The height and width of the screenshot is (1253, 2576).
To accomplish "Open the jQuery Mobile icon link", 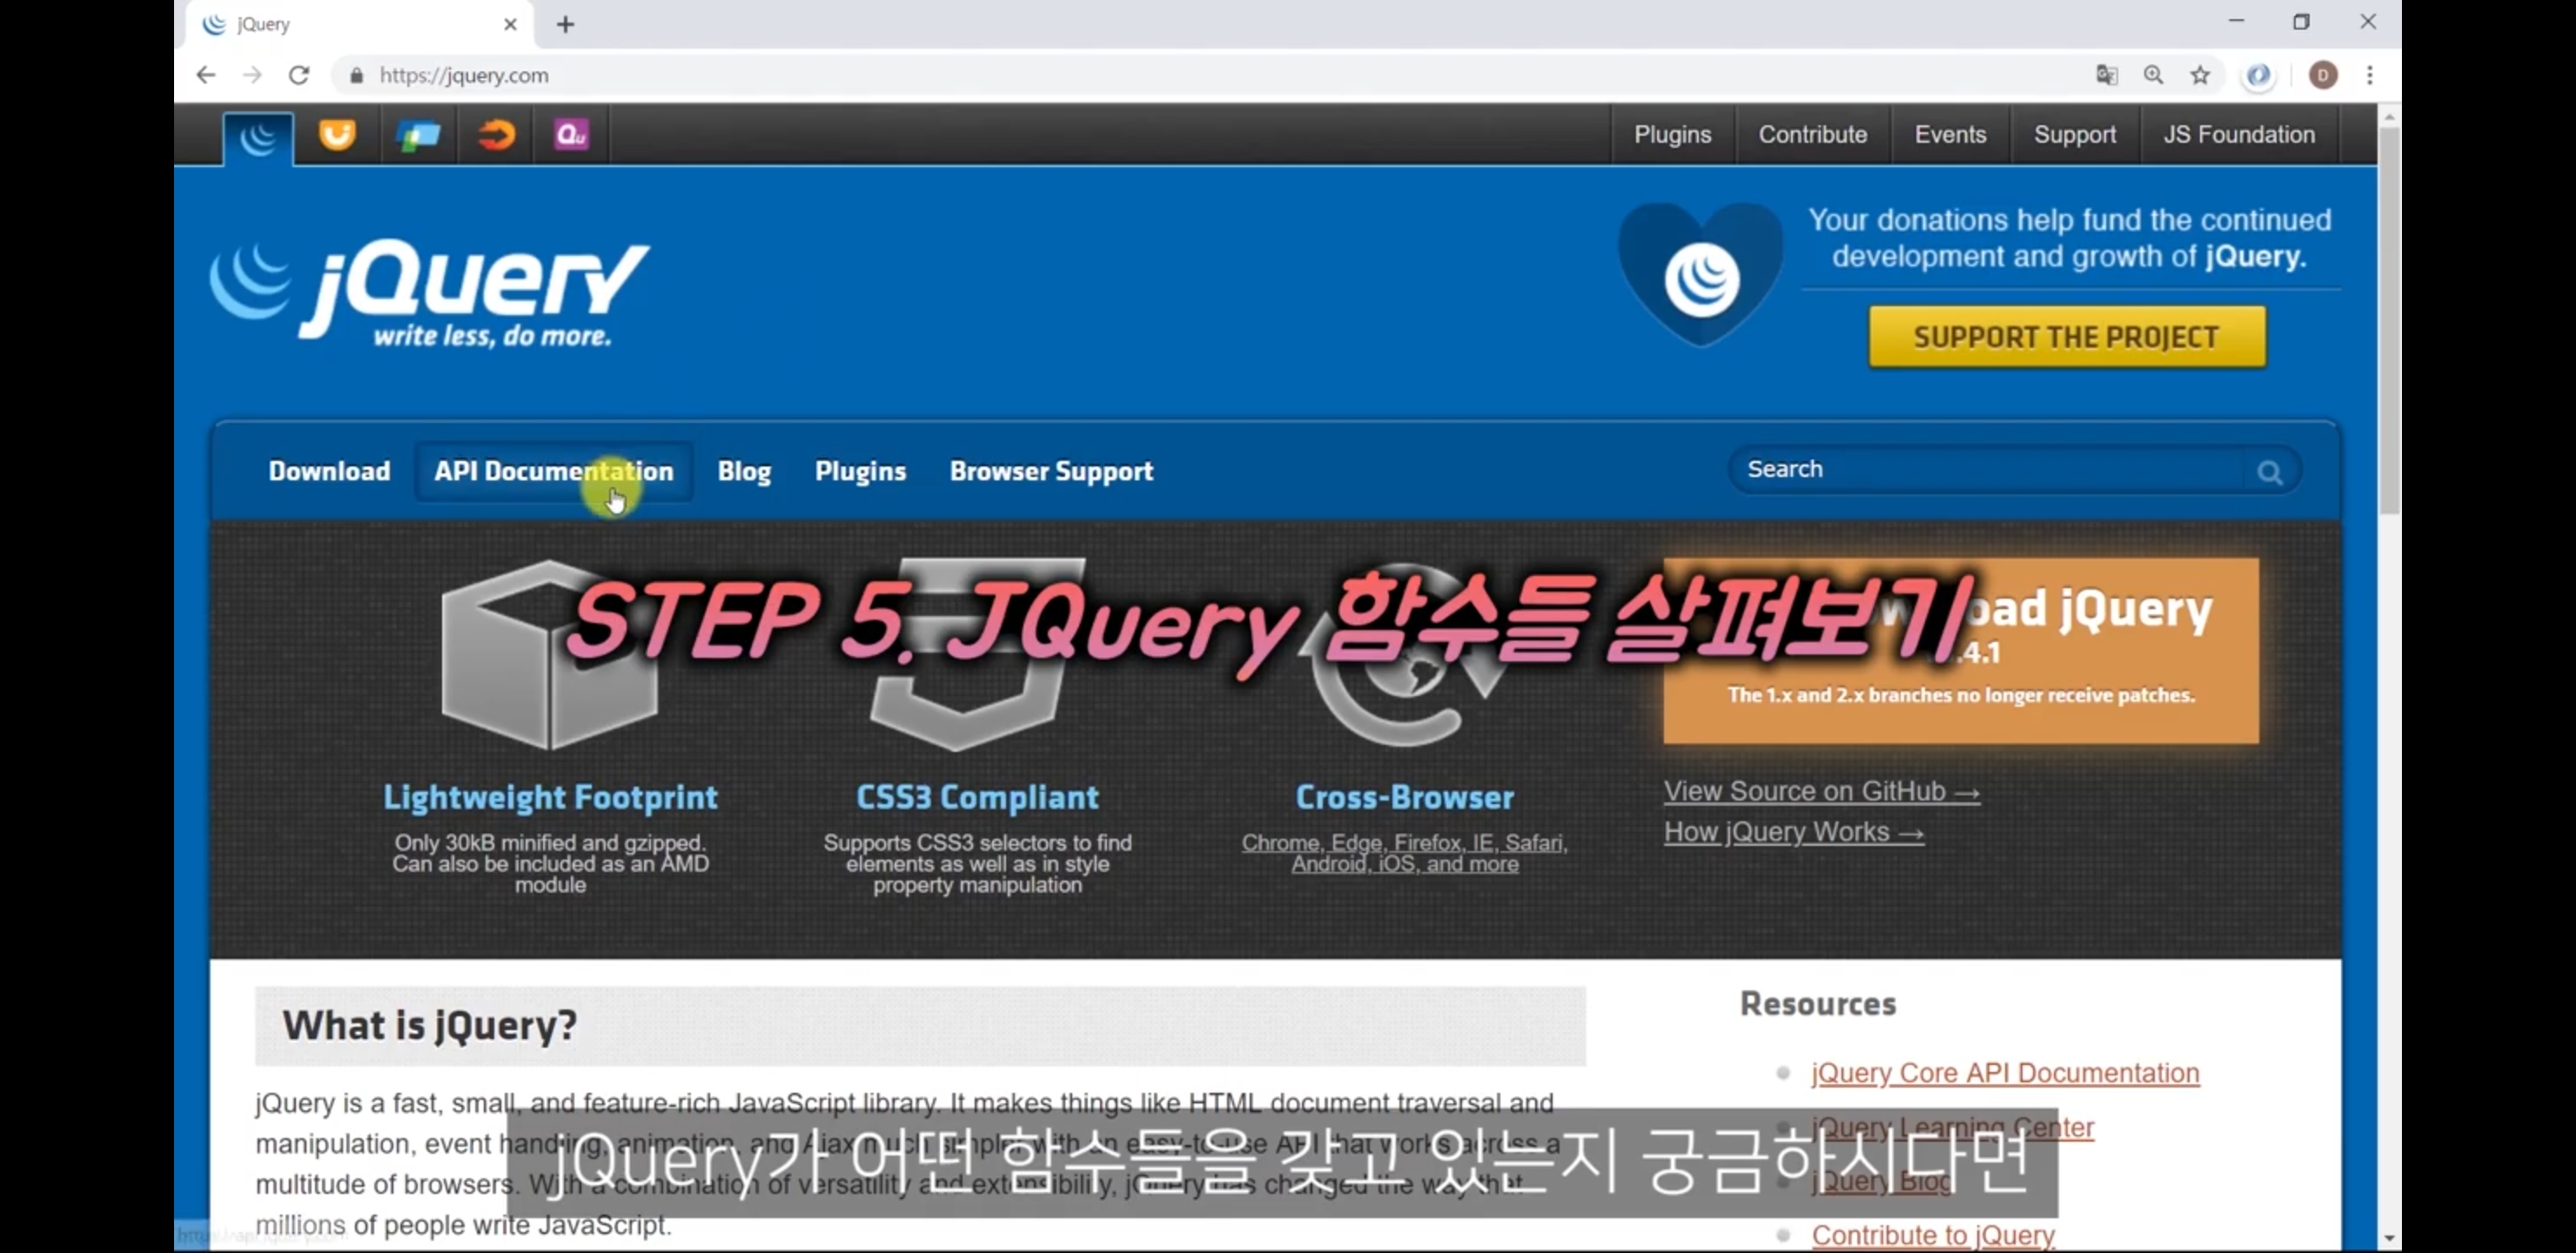I will pos(418,135).
